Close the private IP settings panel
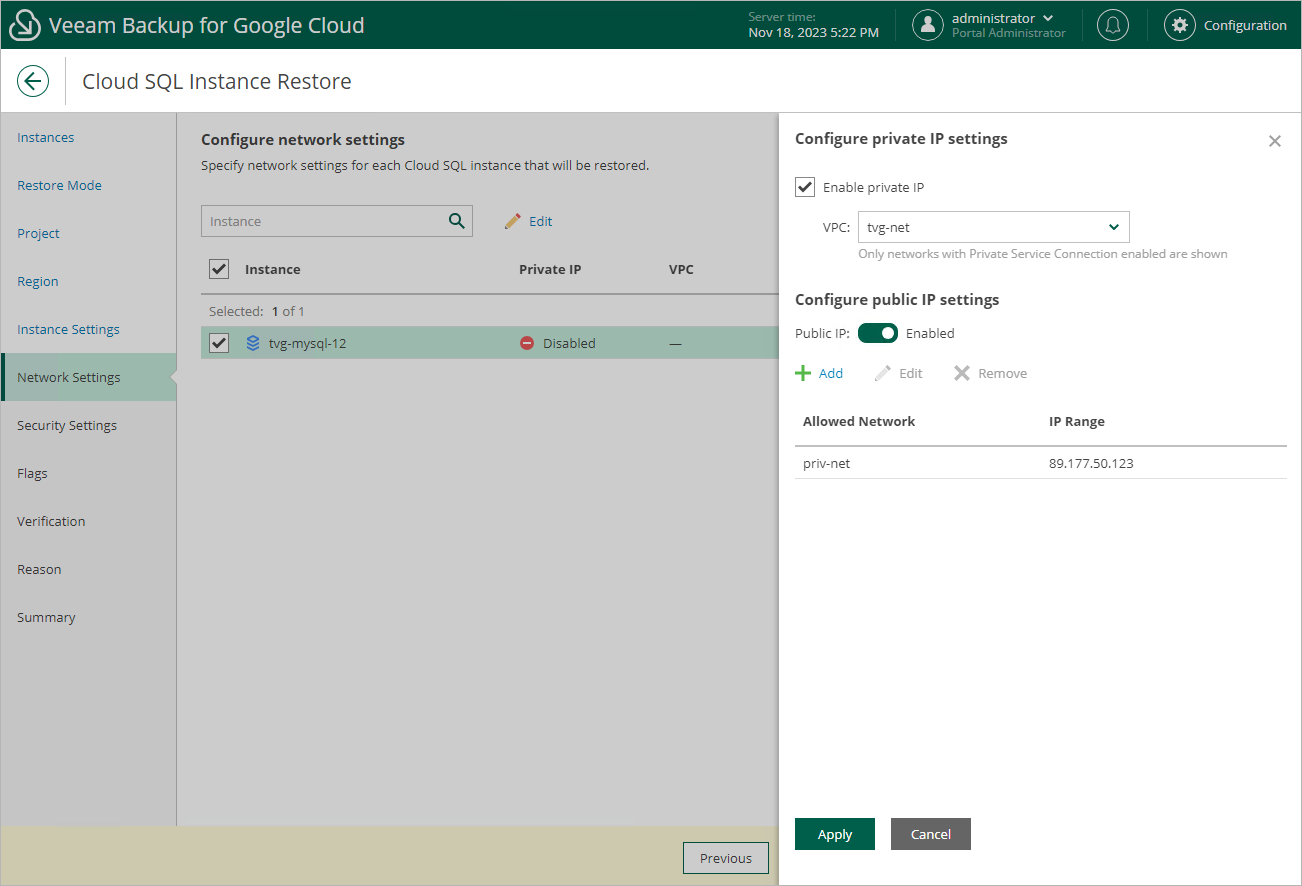Viewport: 1302px width, 886px height. click(x=1275, y=141)
